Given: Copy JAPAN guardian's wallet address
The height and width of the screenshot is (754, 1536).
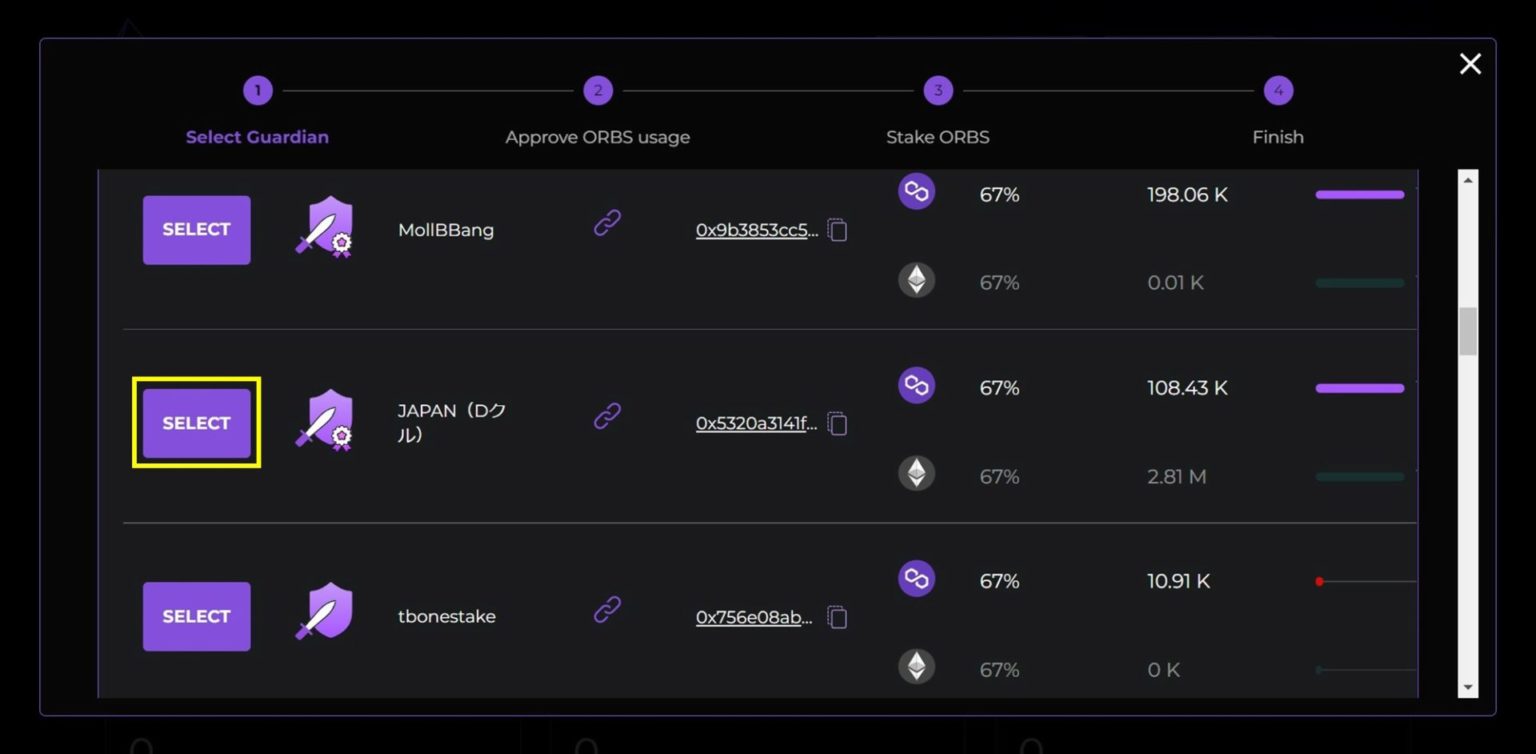Looking at the screenshot, I should click(x=836, y=423).
